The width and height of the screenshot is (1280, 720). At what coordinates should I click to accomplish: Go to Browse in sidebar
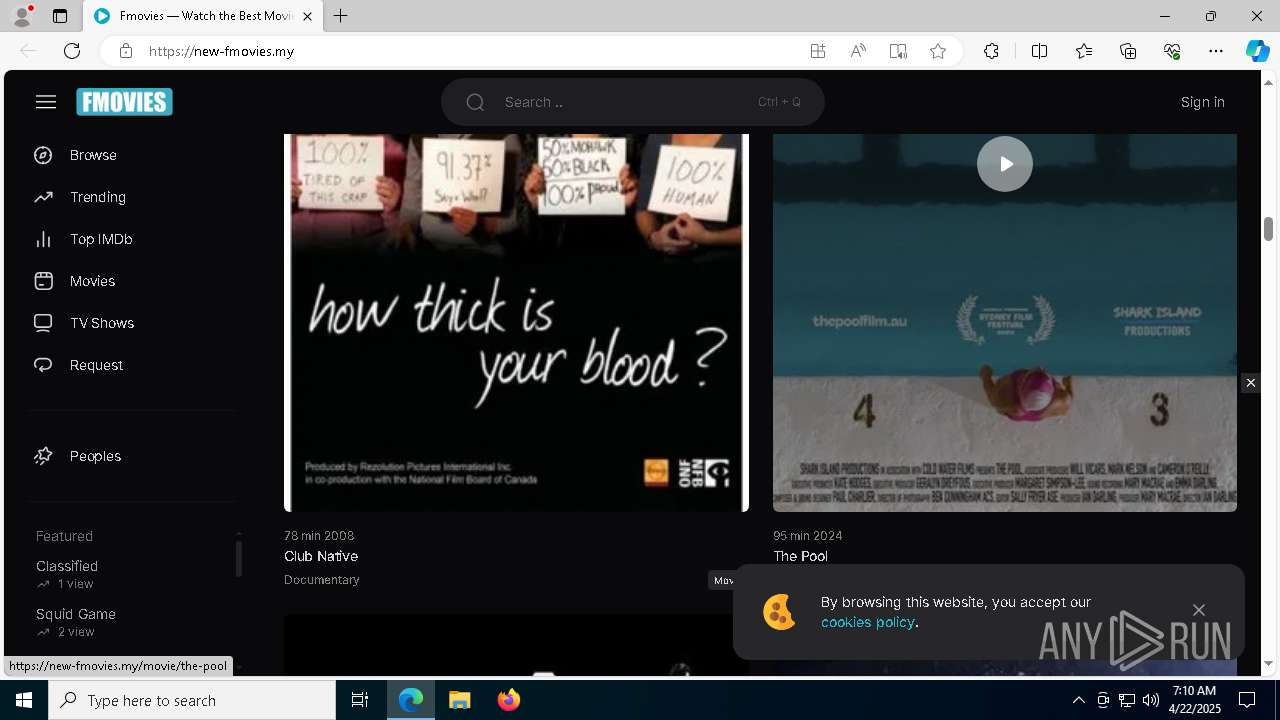point(93,155)
